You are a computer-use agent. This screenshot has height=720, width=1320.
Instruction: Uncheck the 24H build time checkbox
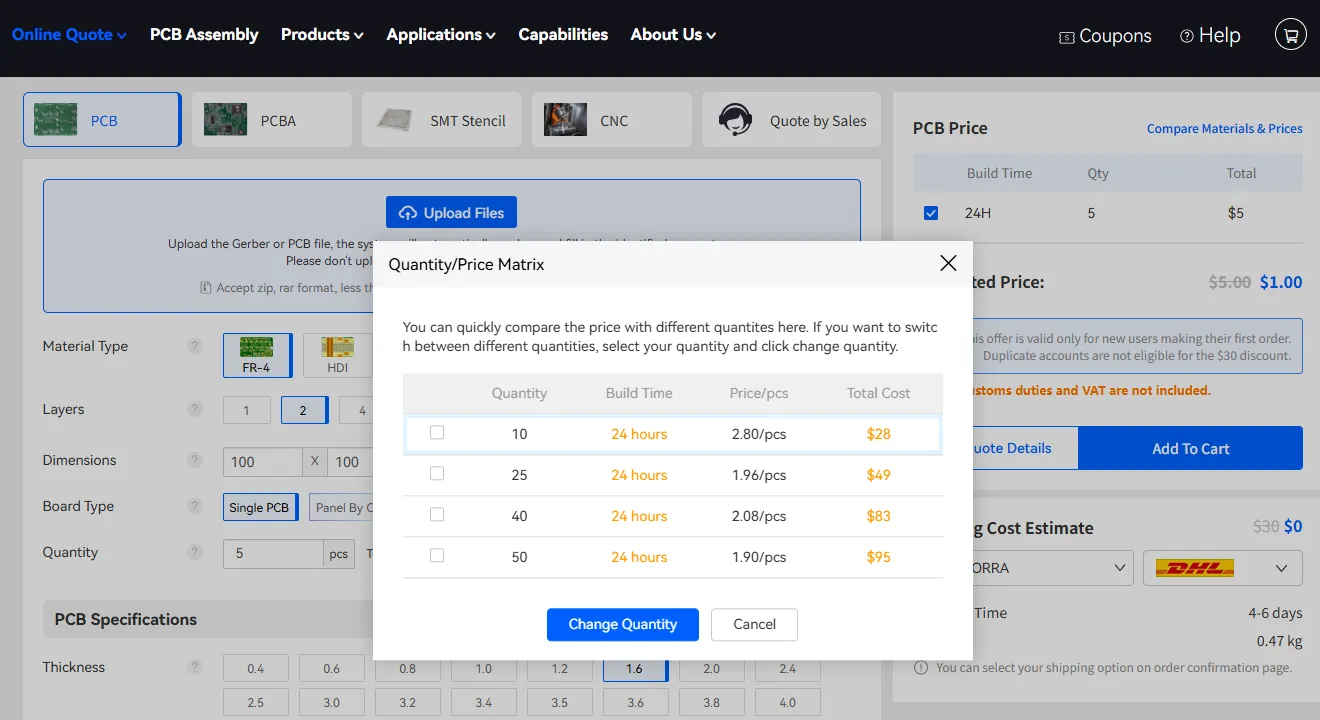[931, 213]
